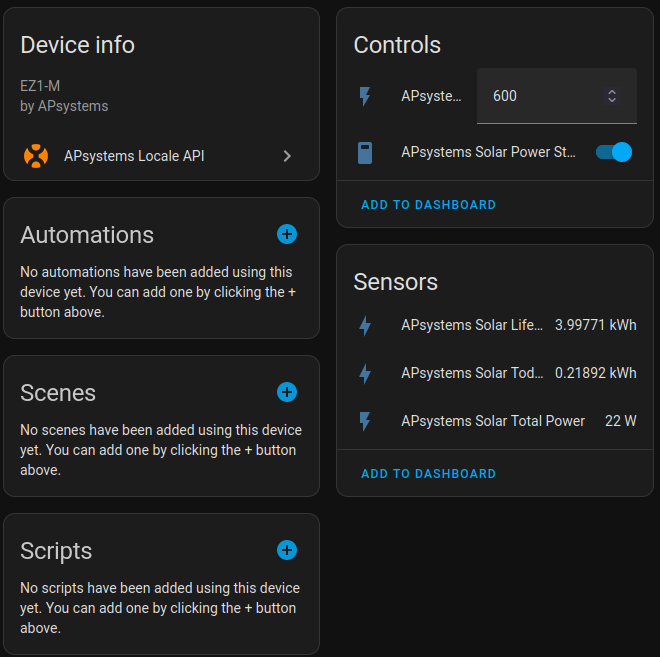Click the 'by APsystems' manufacturer text
This screenshot has width=660, height=657.
point(64,106)
